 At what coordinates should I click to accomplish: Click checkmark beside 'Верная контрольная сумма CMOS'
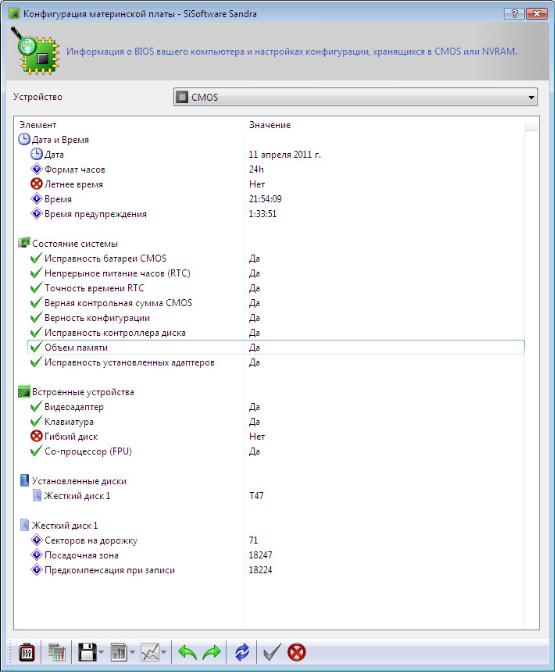tap(36, 303)
